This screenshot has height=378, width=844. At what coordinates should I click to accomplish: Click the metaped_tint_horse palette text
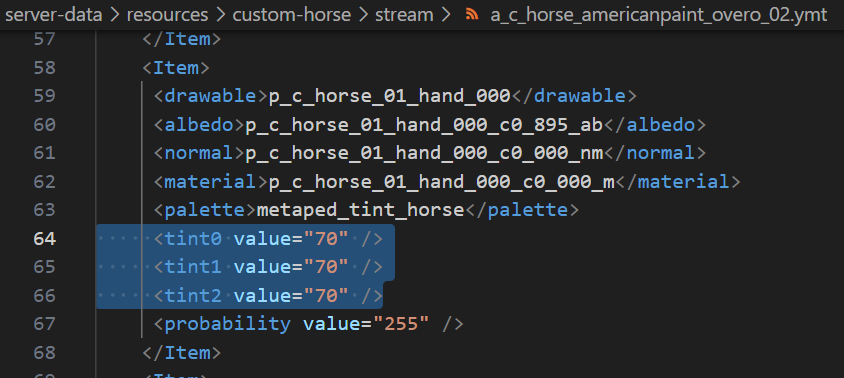point(360,210)
